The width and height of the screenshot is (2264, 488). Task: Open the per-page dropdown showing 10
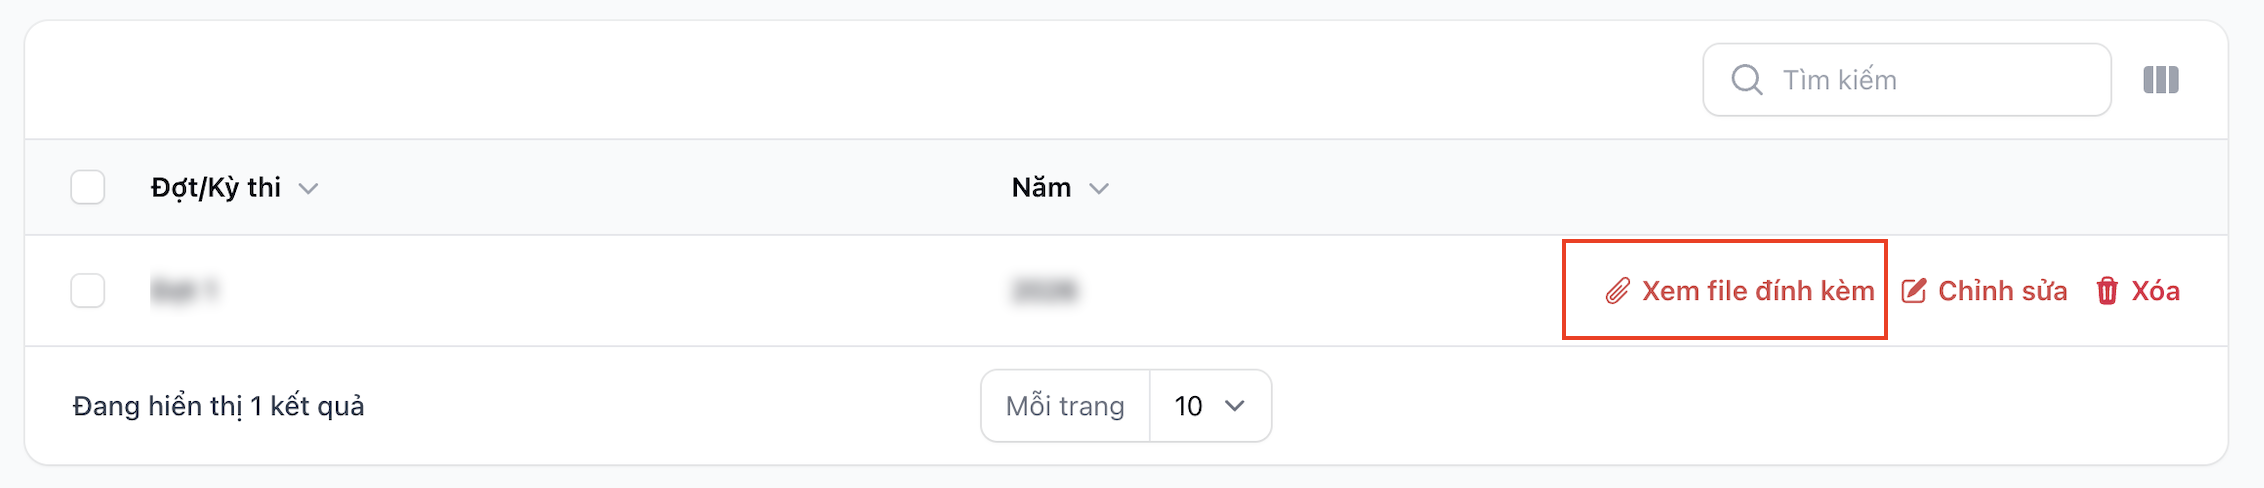click(1210, 406)
